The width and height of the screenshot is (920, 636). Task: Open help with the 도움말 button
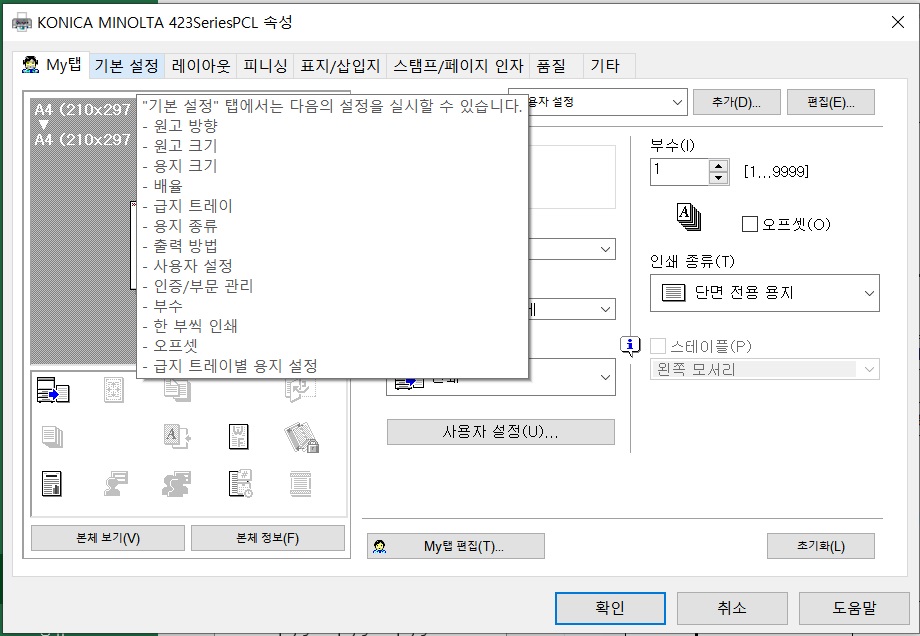[854, 608]
